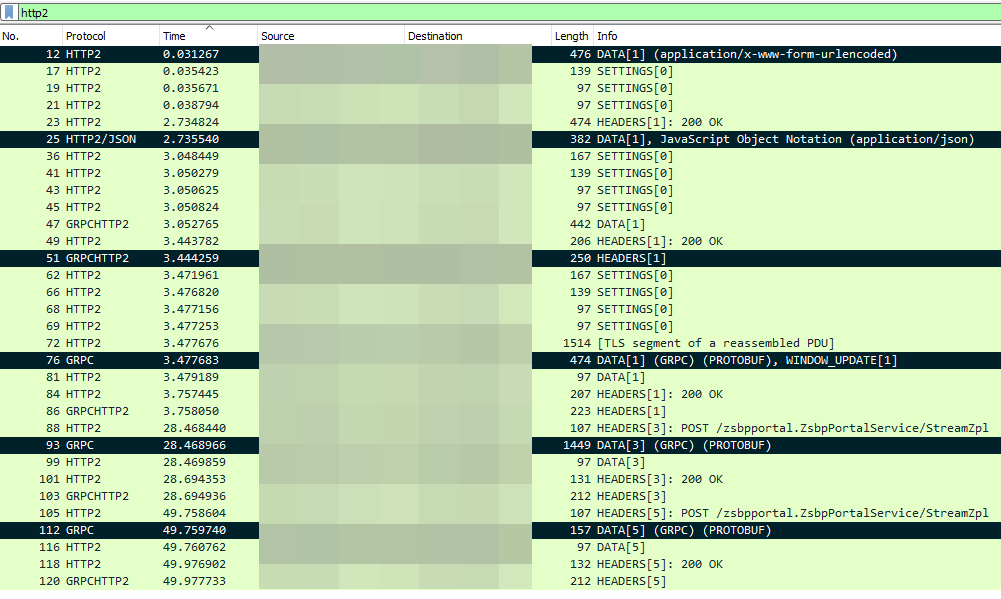The width and height of the screenshot is (1001, 599).
Task: Select packet 21 at time 0.038794
Action: 500,105
